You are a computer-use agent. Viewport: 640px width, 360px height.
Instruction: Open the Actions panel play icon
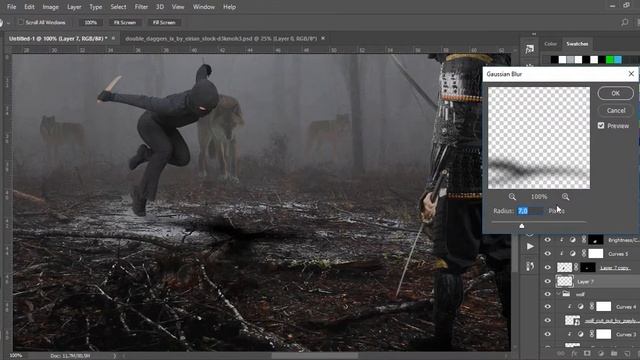point(530,247)
